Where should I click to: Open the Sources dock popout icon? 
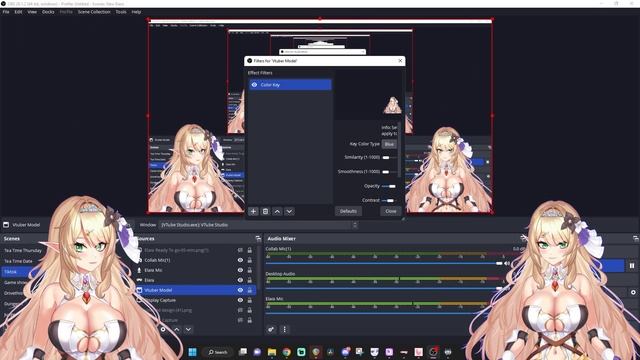pyautogui.click(x=258, y=239)
